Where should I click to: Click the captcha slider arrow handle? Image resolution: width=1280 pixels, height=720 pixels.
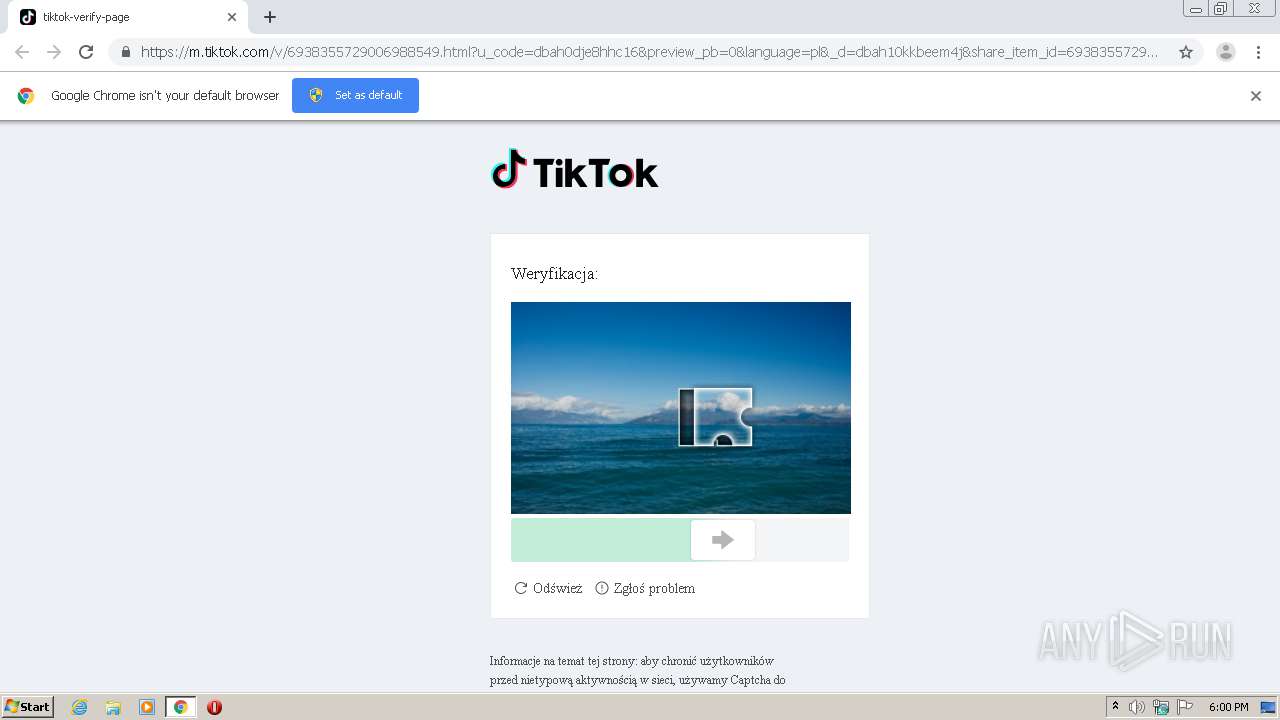point(723,540)
